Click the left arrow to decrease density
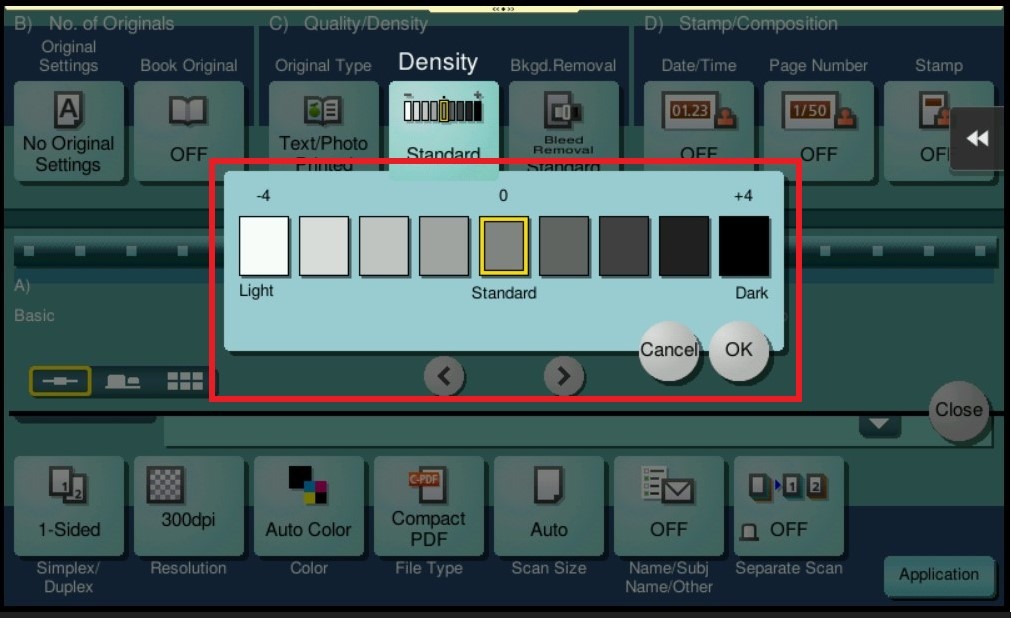The width and height of the screenshot is (1011, 618). click(444, 376)
